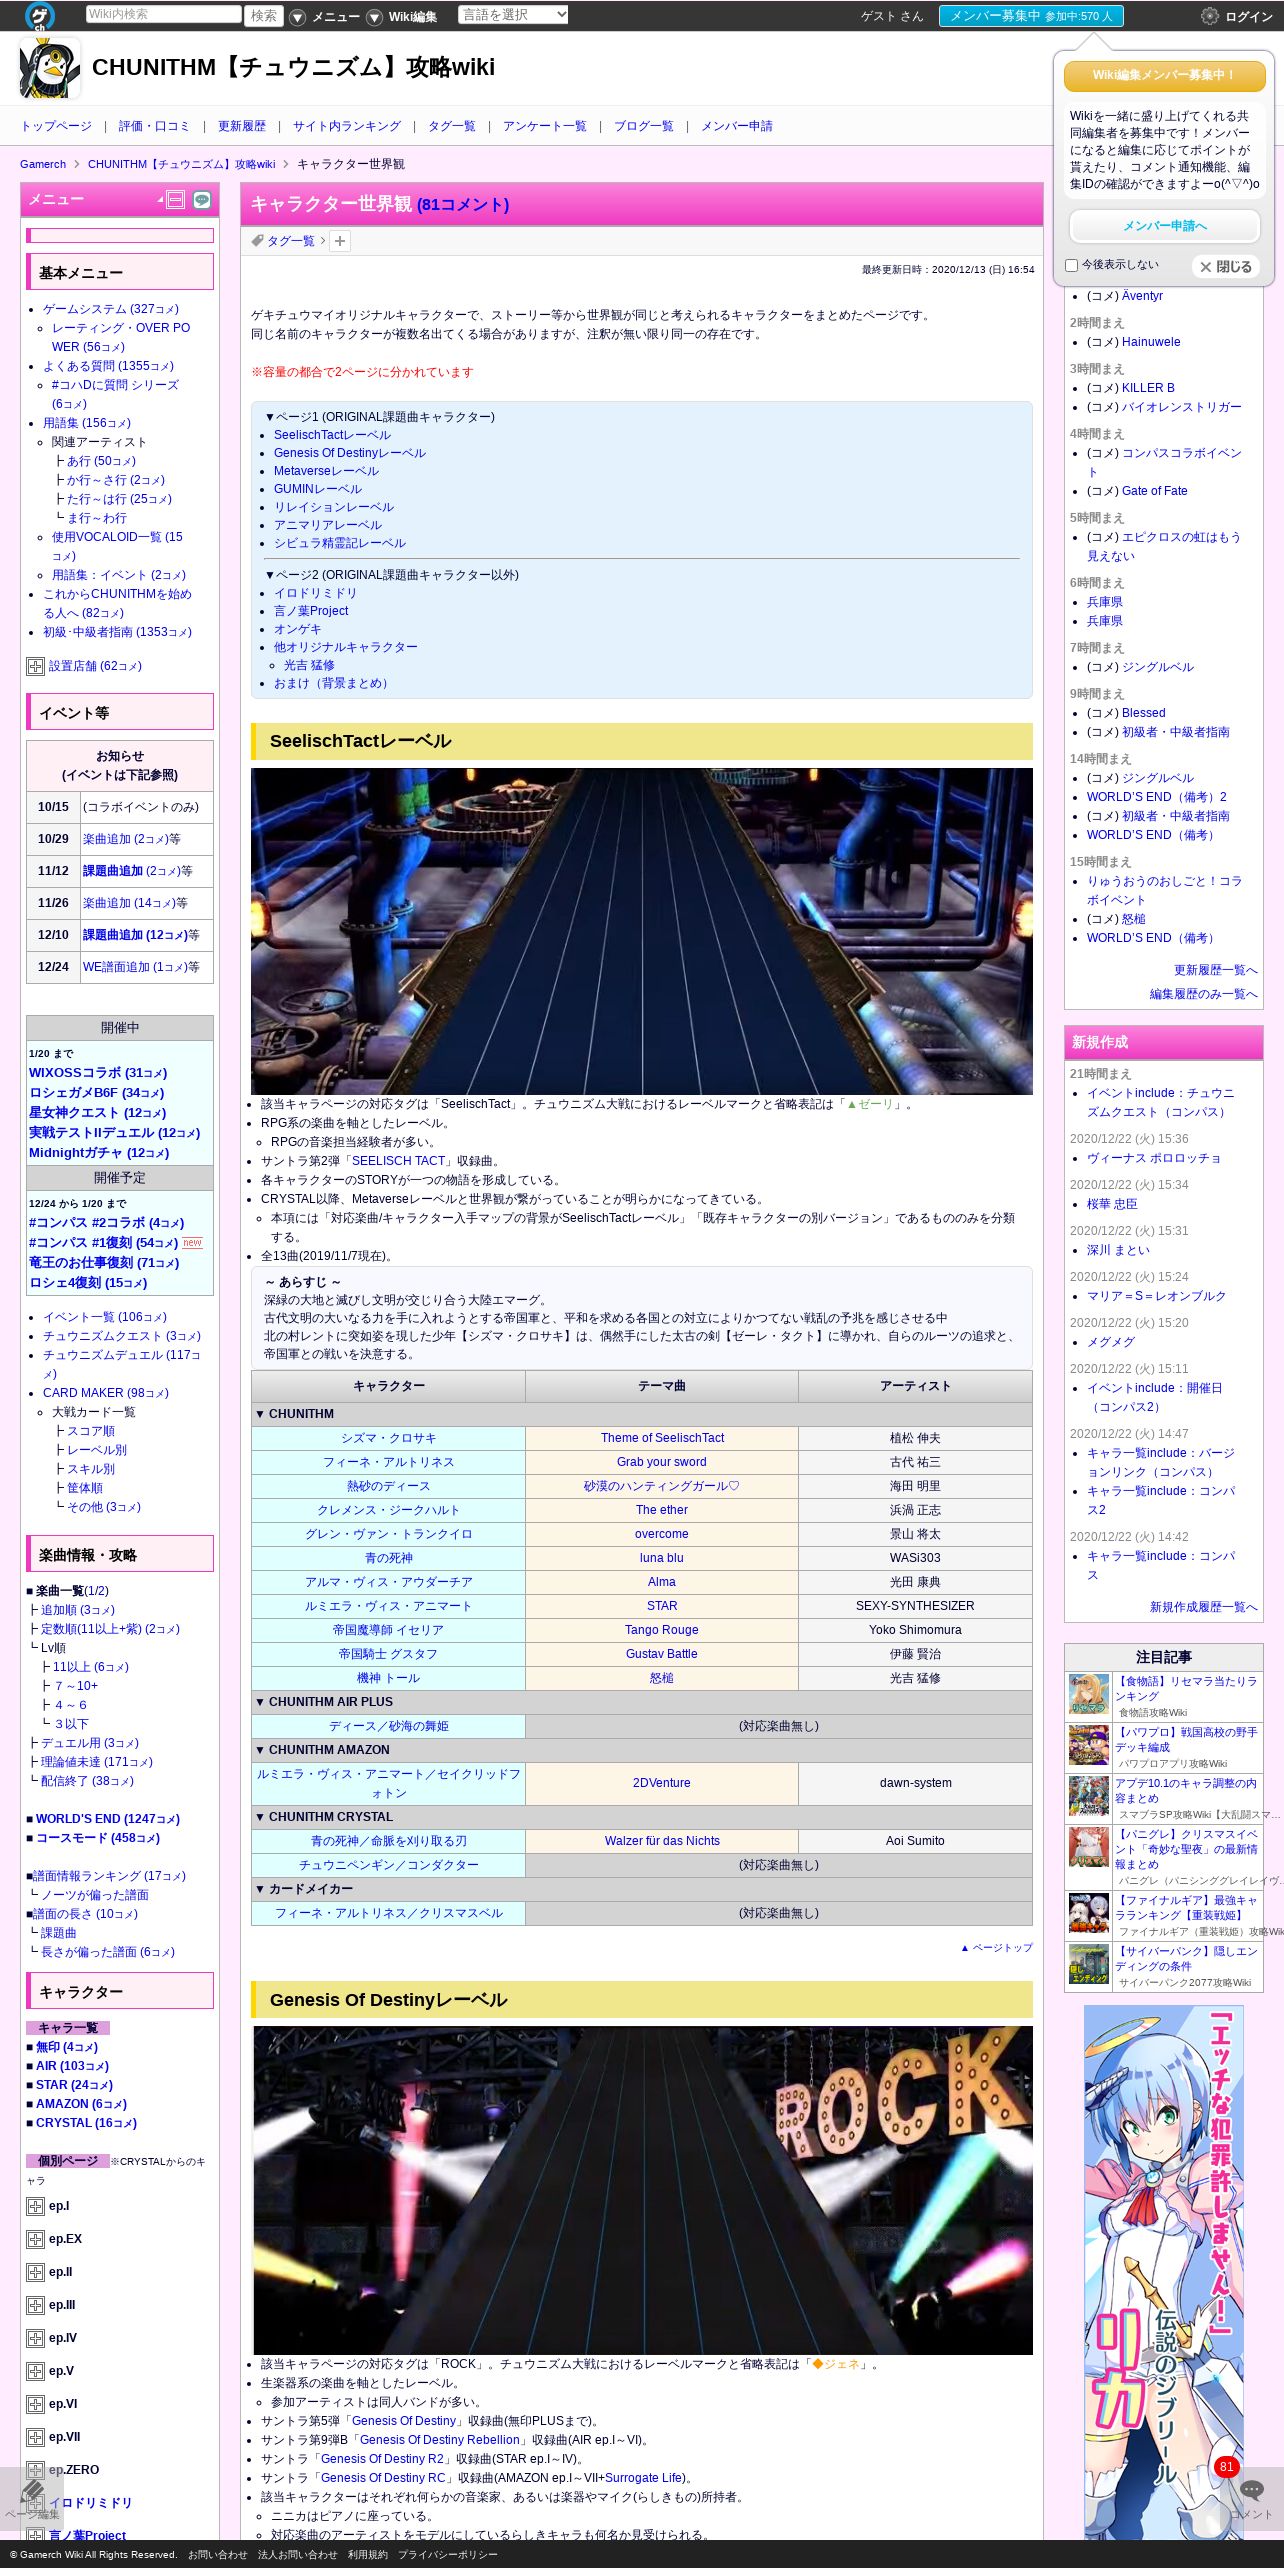The image size is (1284, 2568).
Task: Open the Gamerch breadcrumb link
Action: 43,164
